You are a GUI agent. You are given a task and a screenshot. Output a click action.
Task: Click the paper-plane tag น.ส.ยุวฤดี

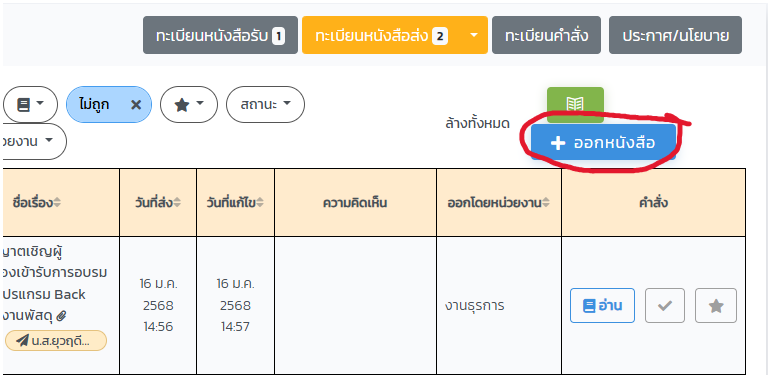56,341
